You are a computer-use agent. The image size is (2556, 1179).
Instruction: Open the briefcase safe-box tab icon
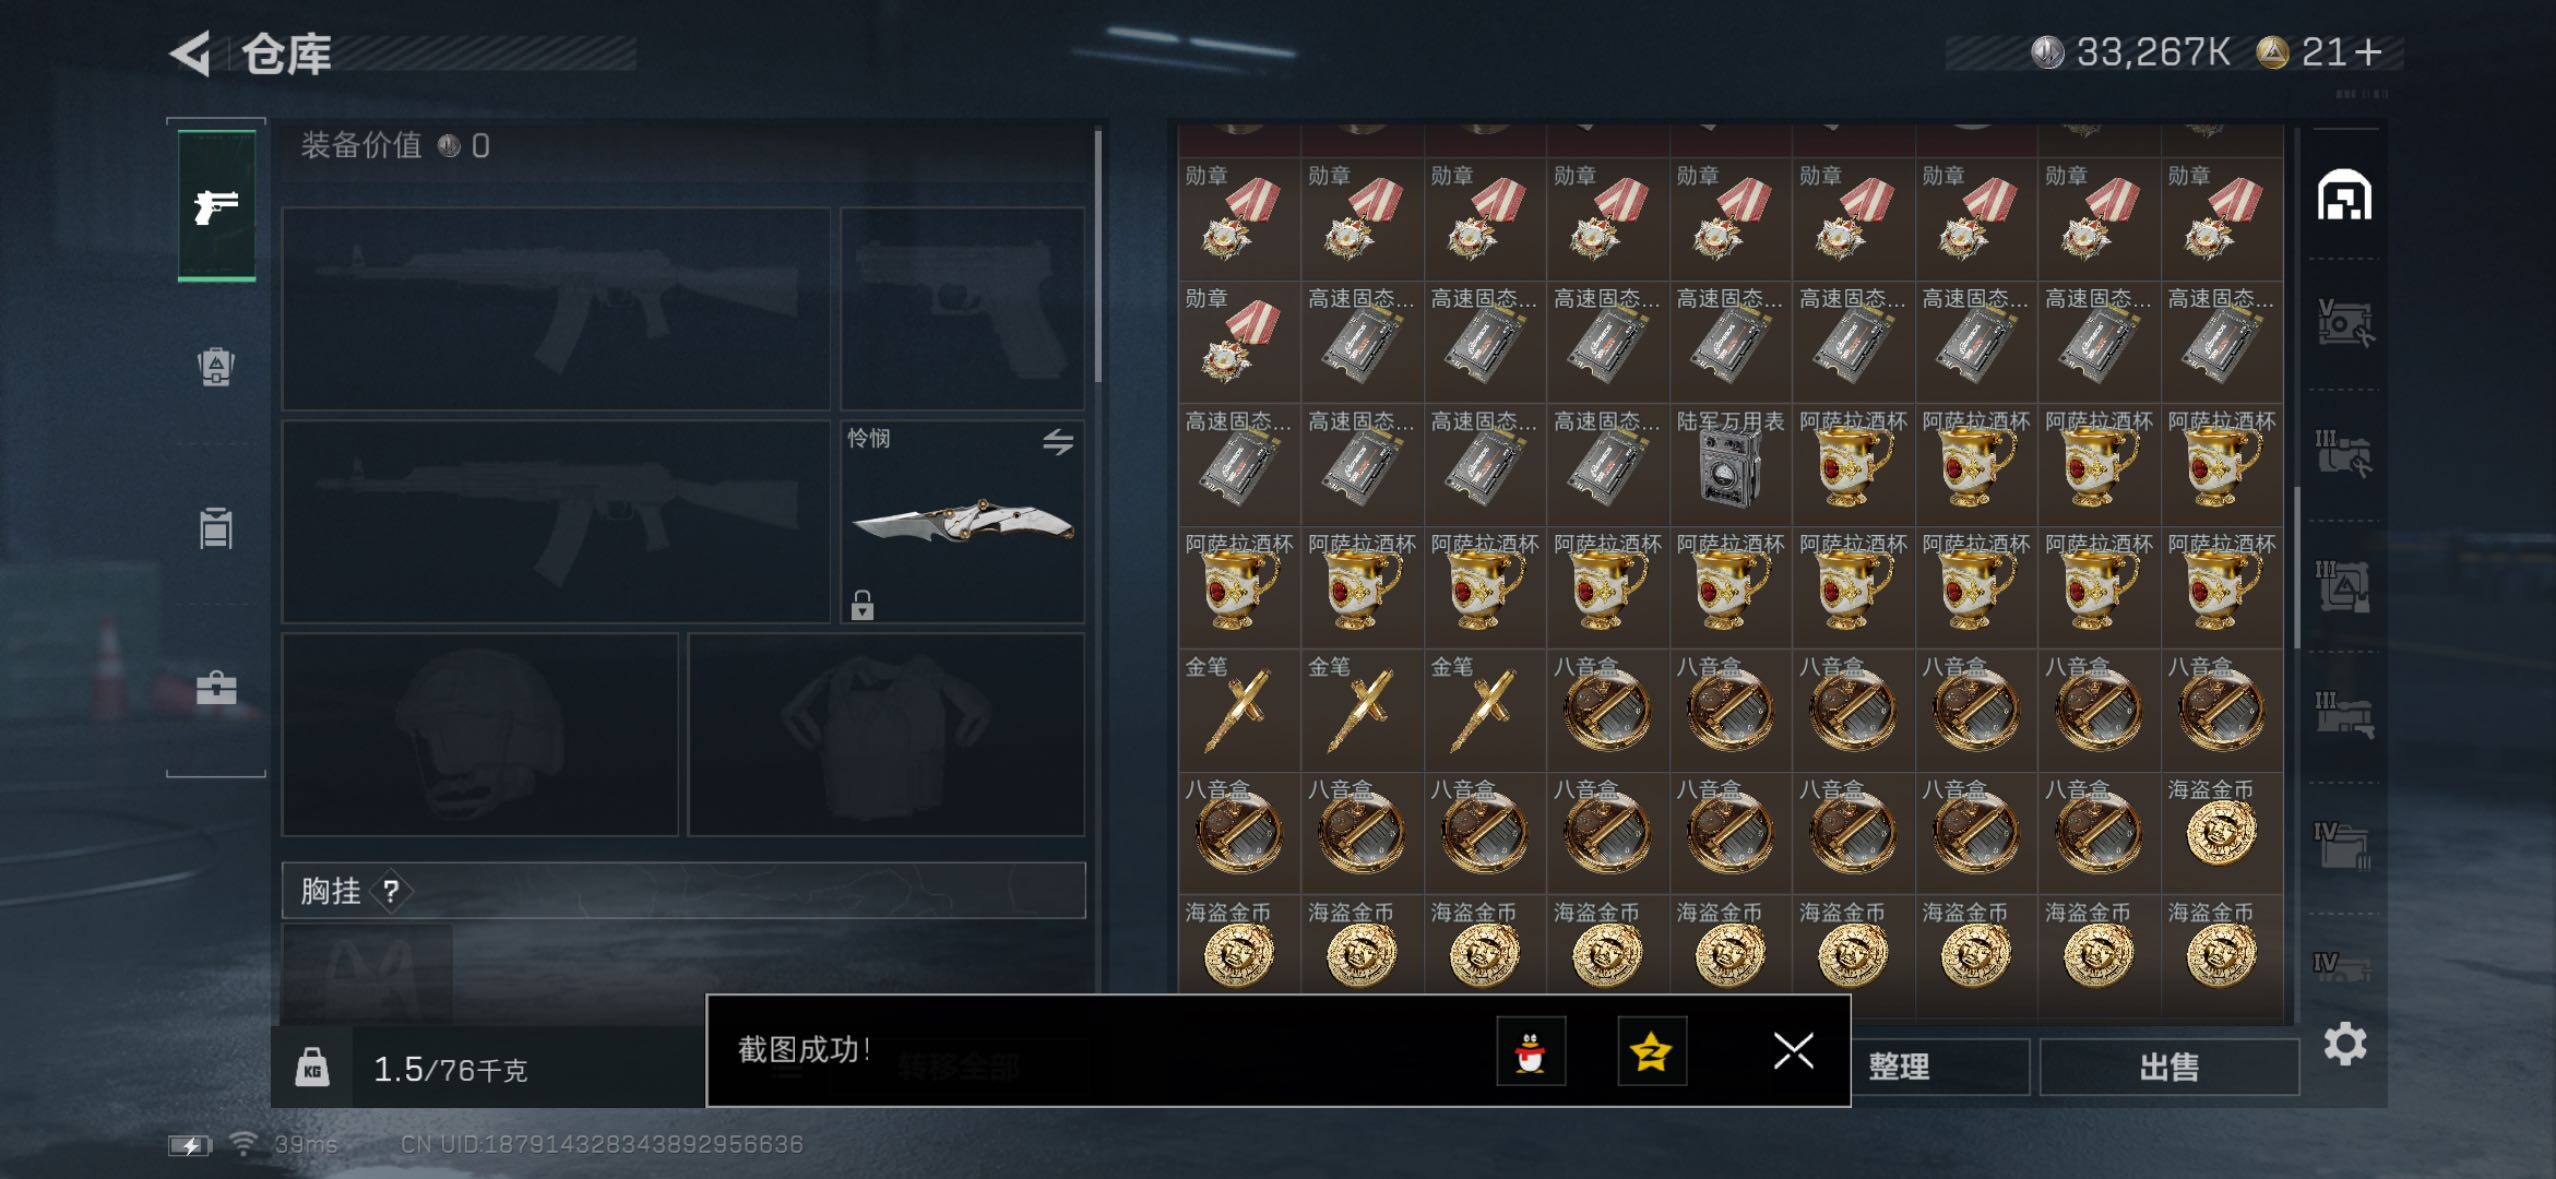[x=216, y=688]
